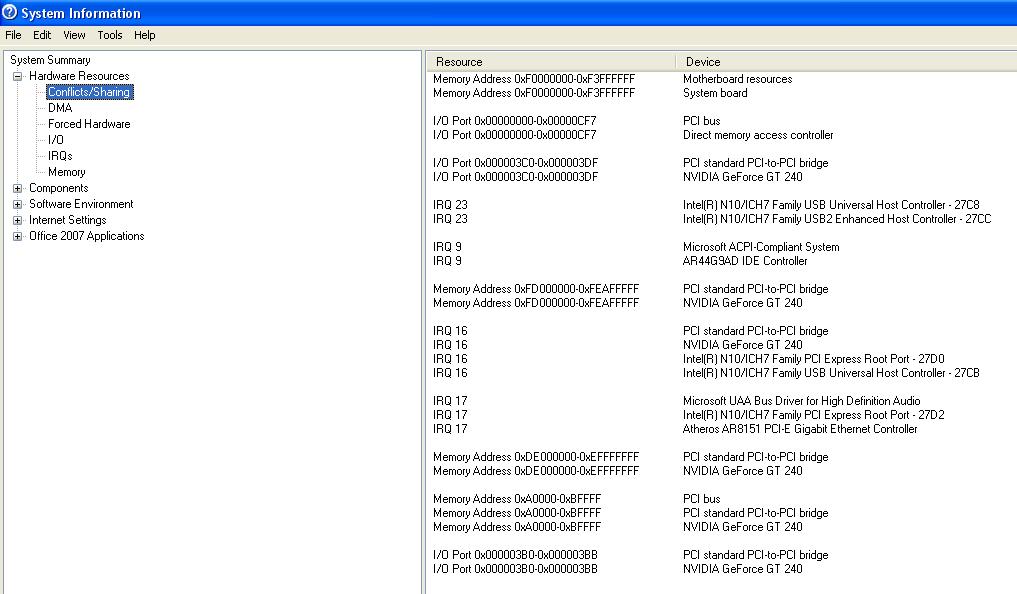Select the IRQs tree item
Viewport: 1017px width, 594px height.
click(60, 156)
